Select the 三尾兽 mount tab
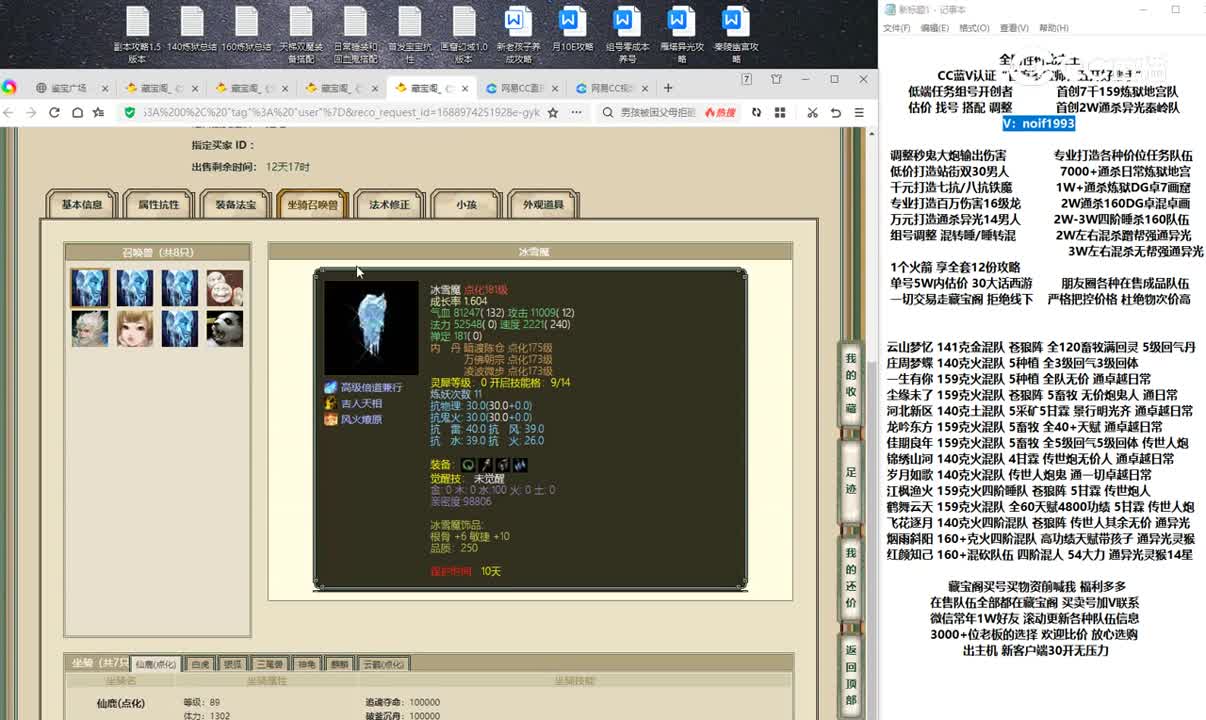1206x720 pixels. [269, 664]
